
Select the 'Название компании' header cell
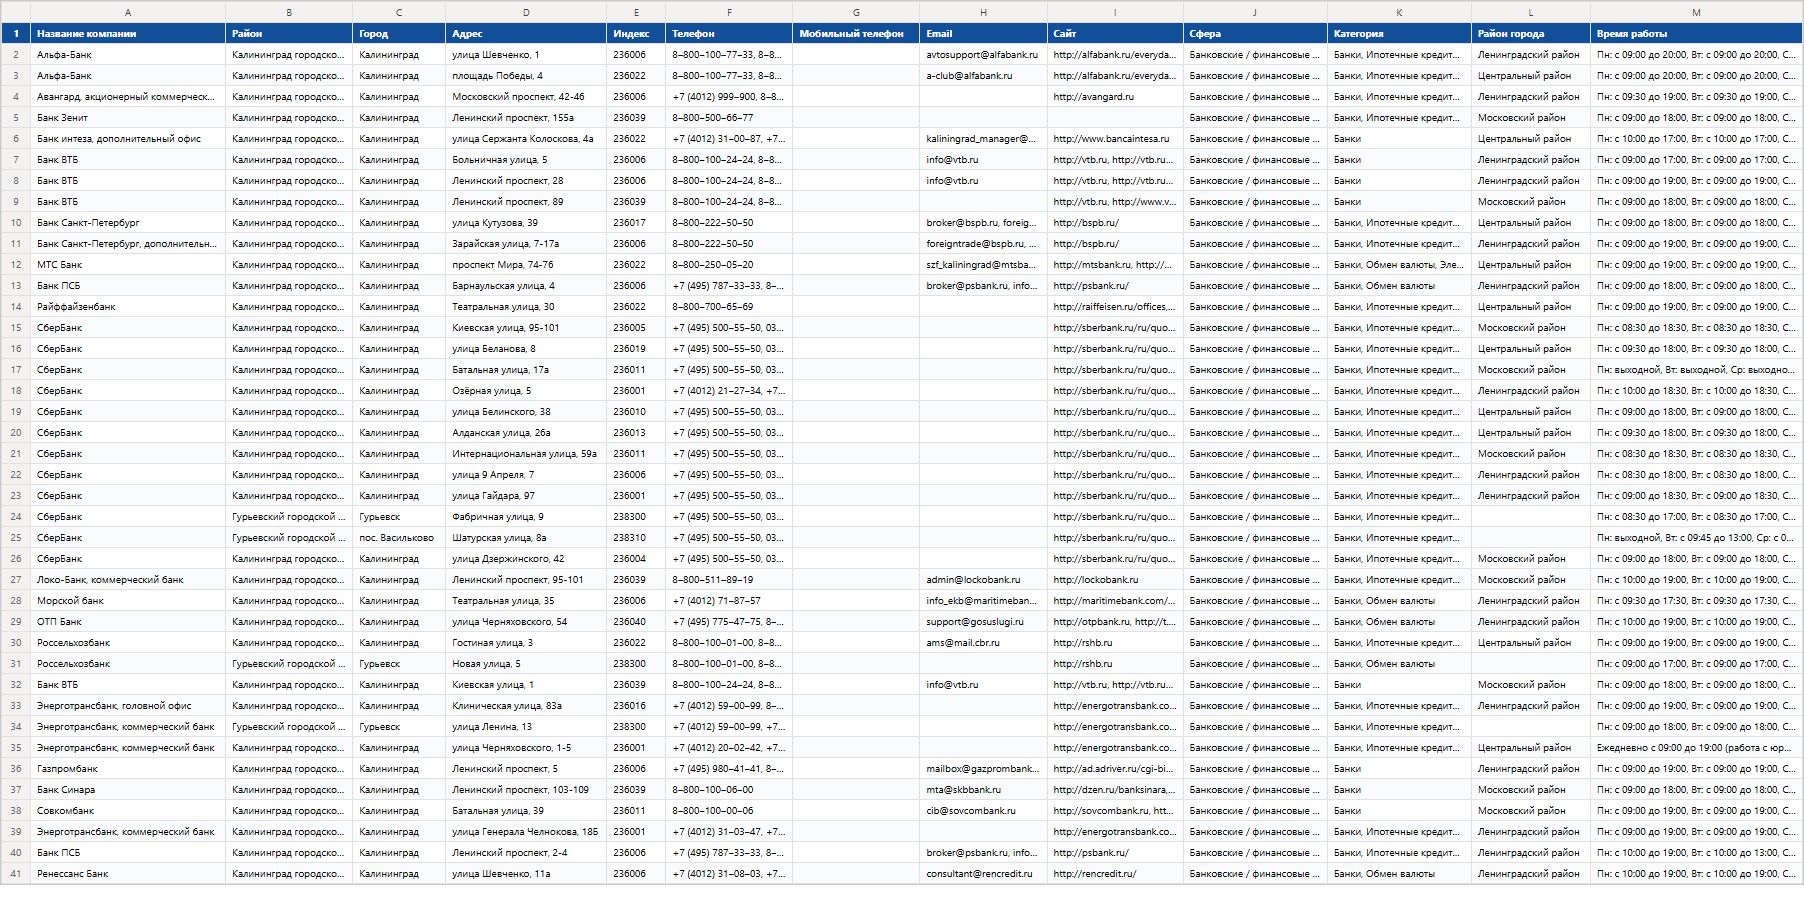(128, 33)
